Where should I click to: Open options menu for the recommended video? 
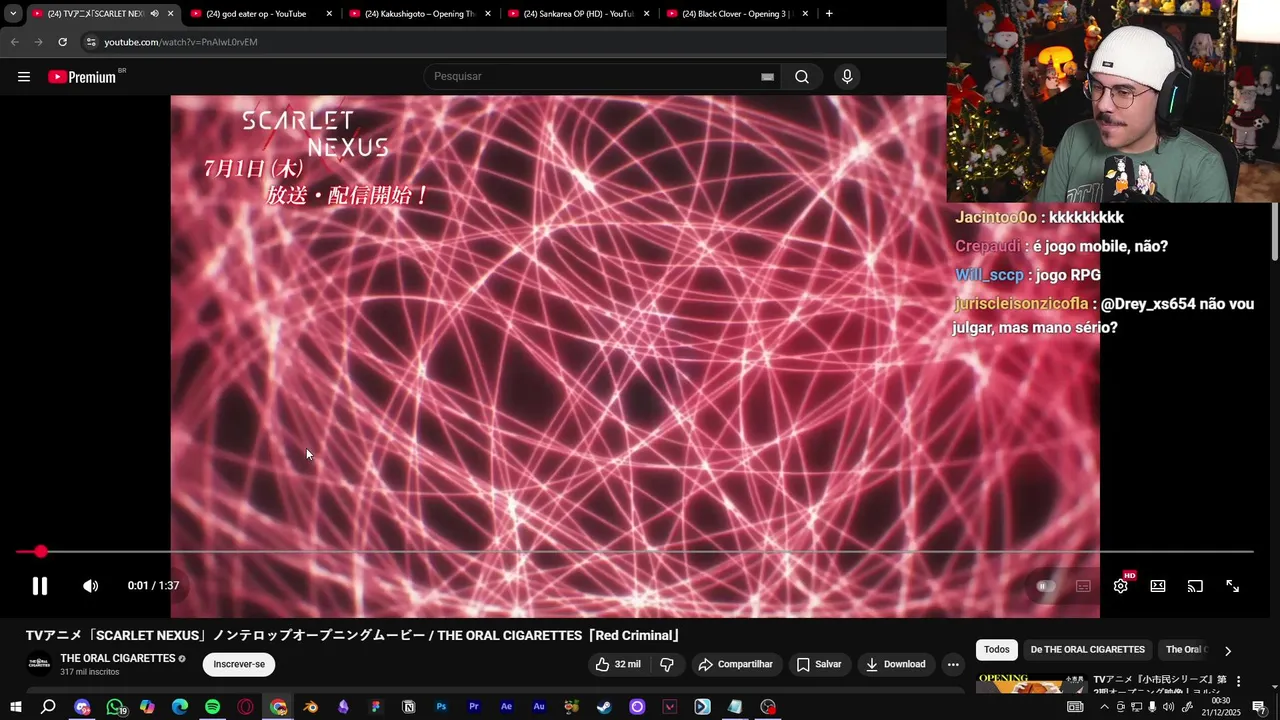[1238, 681]
